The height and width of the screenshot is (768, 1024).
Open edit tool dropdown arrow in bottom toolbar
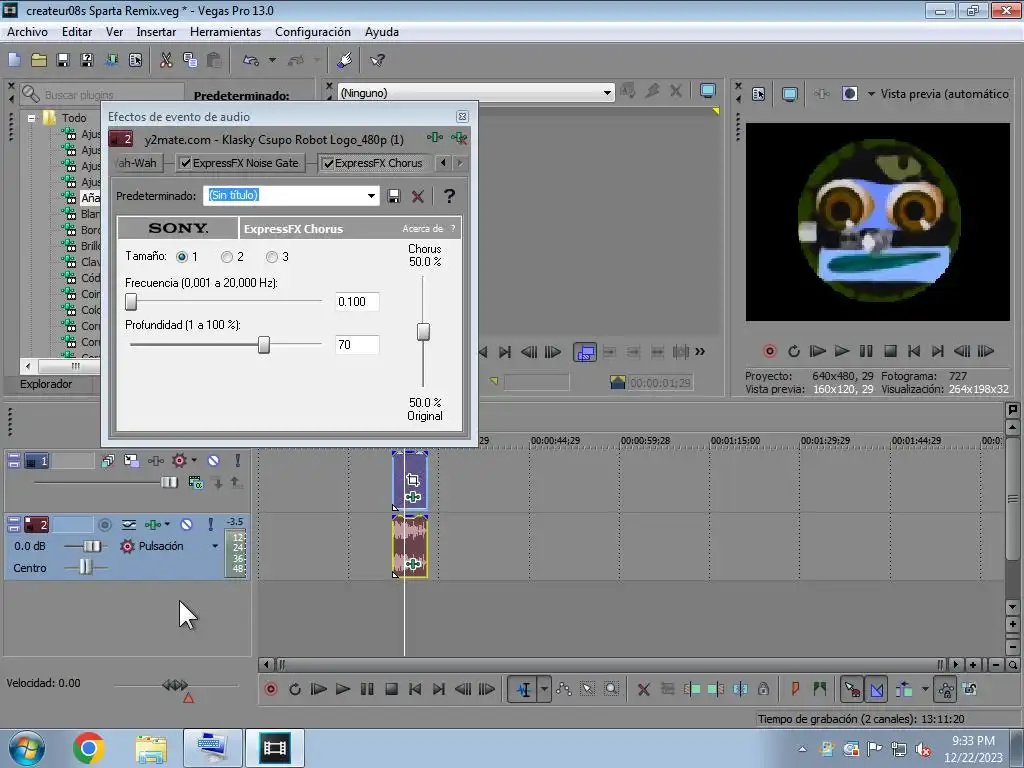tap(544, 689)
